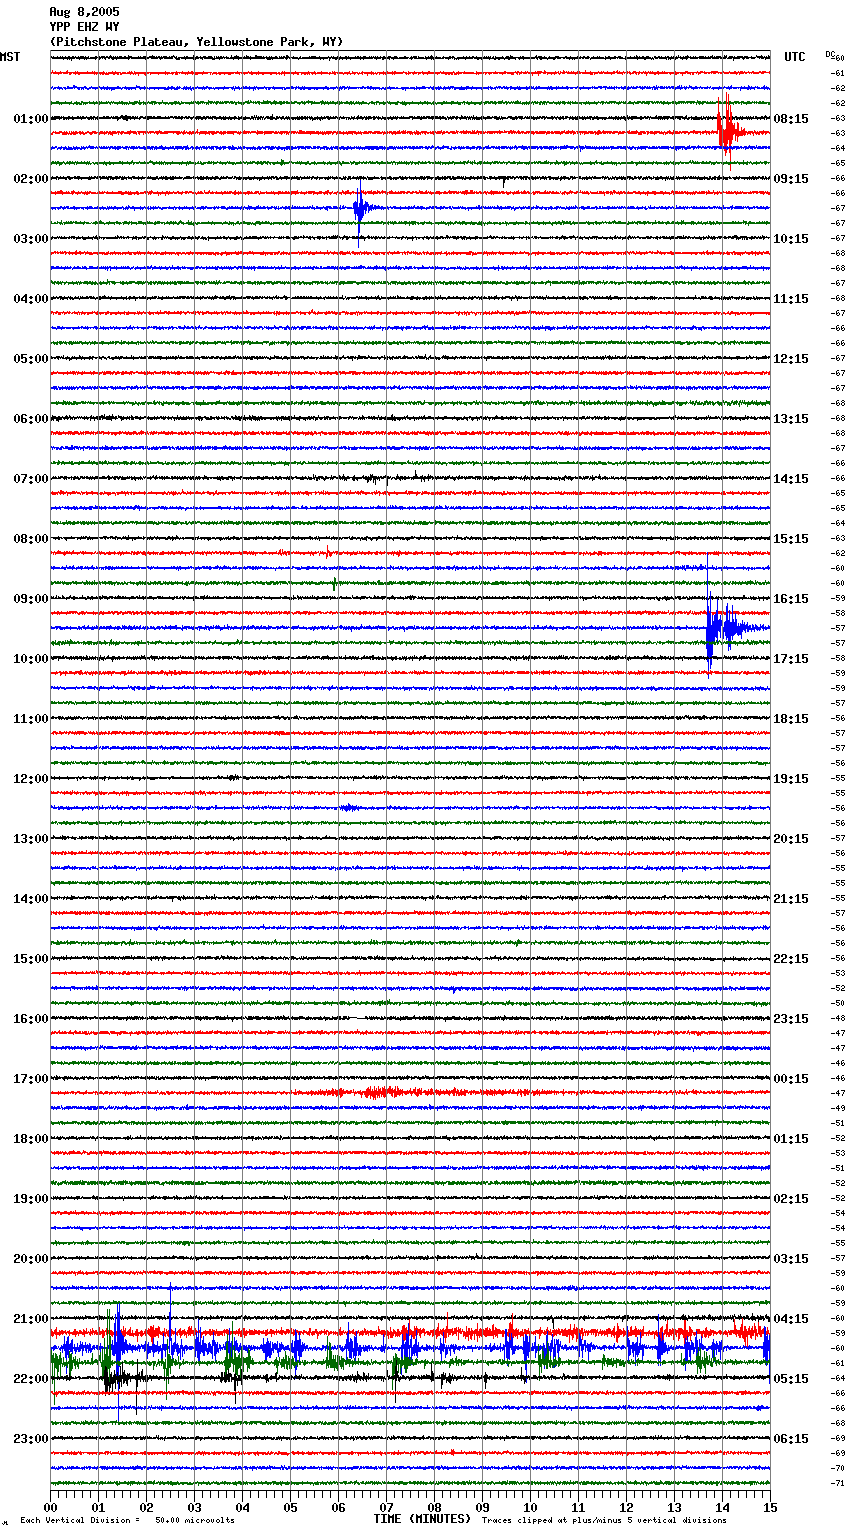
Task: Click the date label "Aug 8,2005"
Action: pyautogui.click(x=84, y=12)
